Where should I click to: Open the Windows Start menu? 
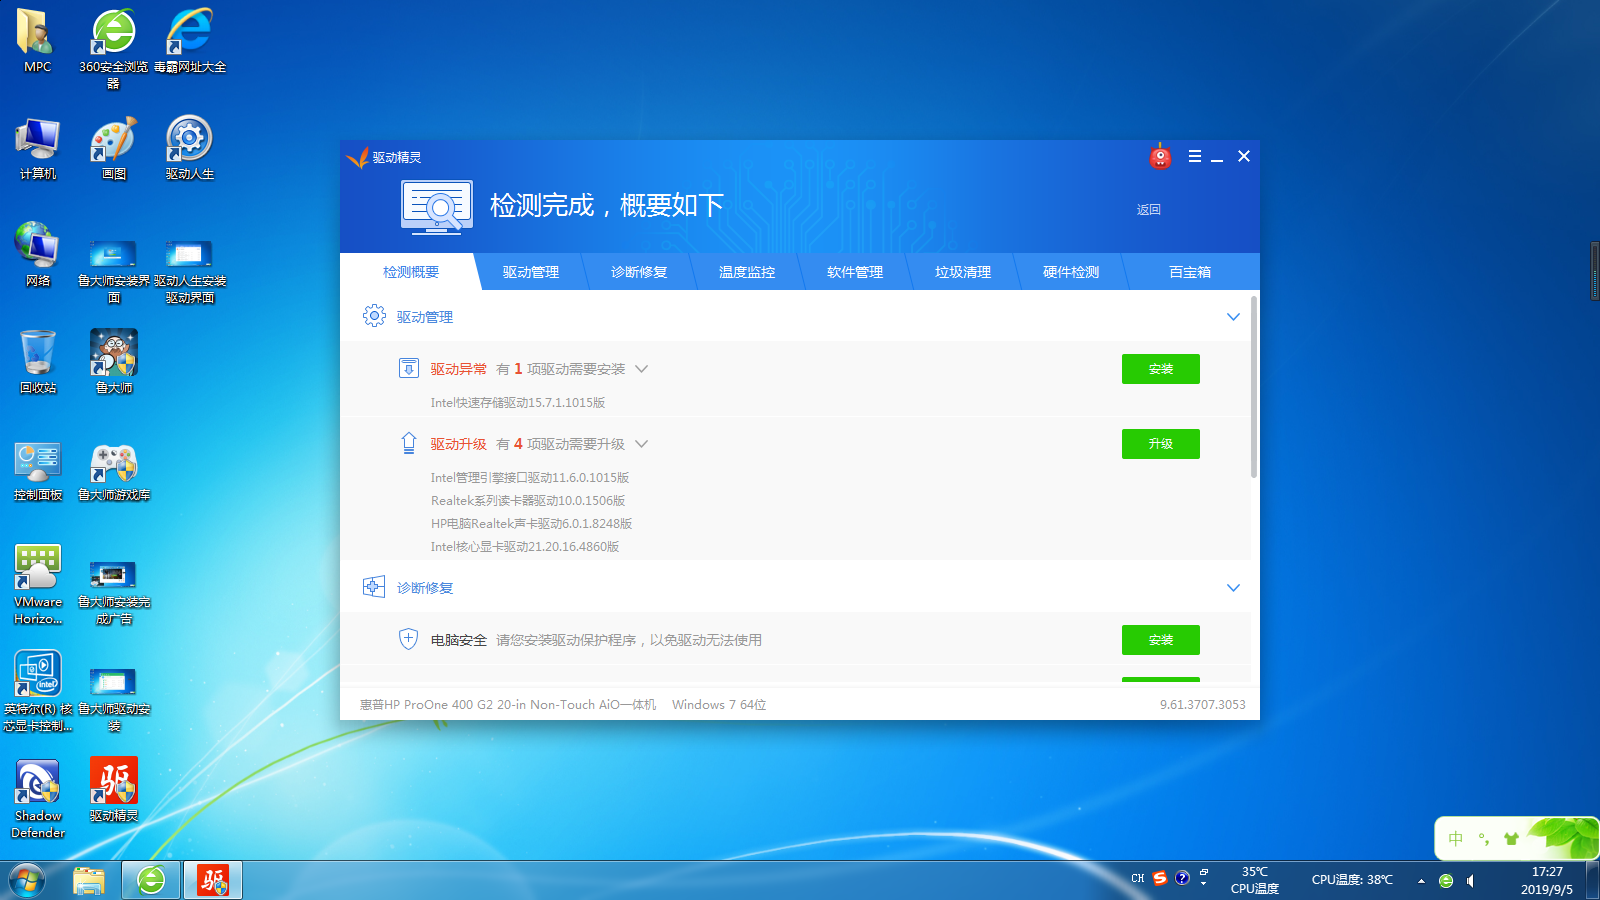pyautogui.click(x=27, y=881)
